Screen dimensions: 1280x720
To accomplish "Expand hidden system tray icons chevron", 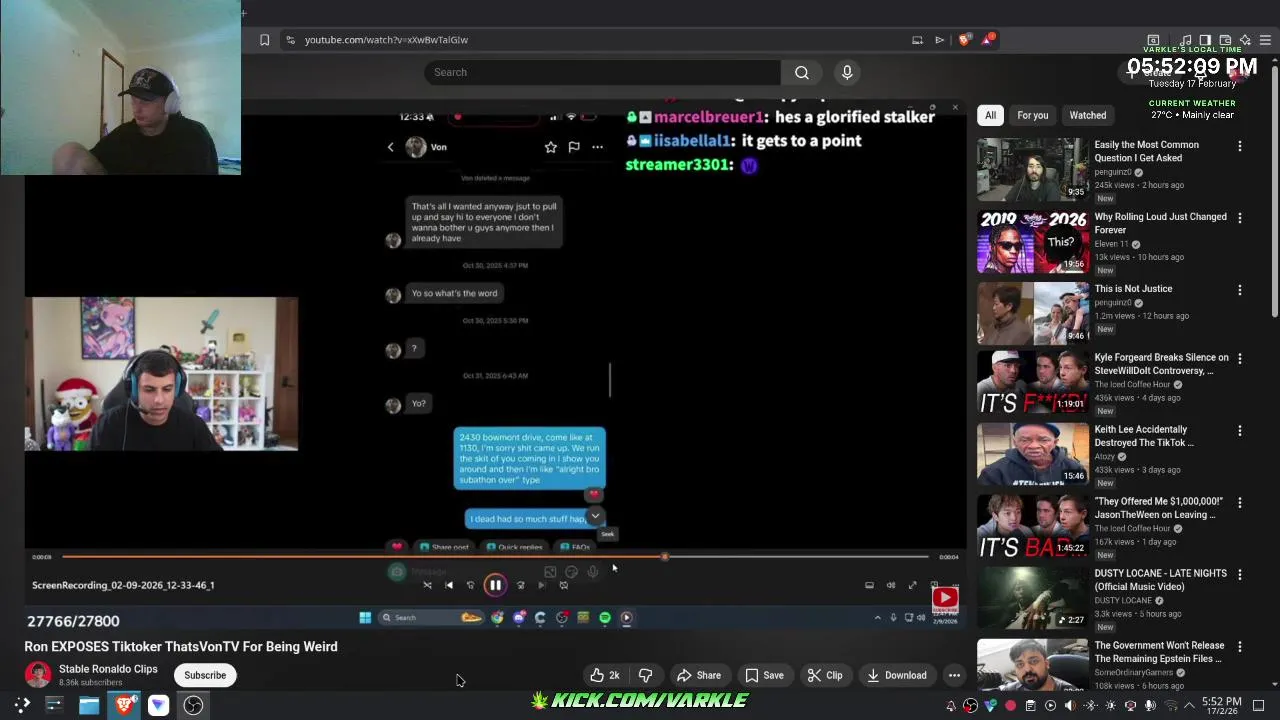I will coord(1190,706).
